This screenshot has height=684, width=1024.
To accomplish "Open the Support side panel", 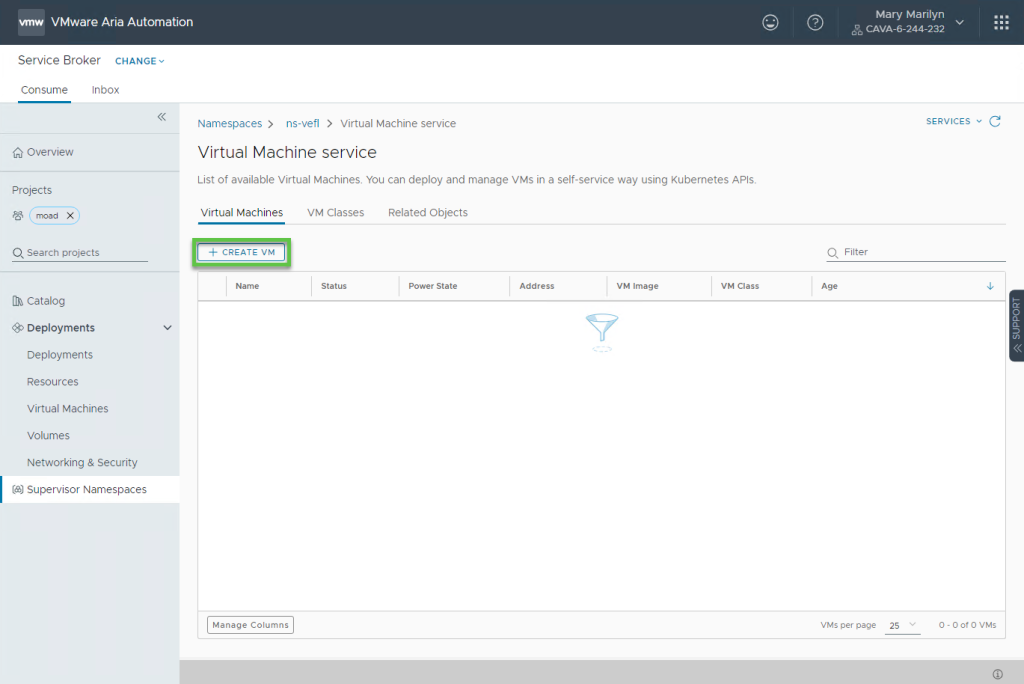I will point(1016,326).
